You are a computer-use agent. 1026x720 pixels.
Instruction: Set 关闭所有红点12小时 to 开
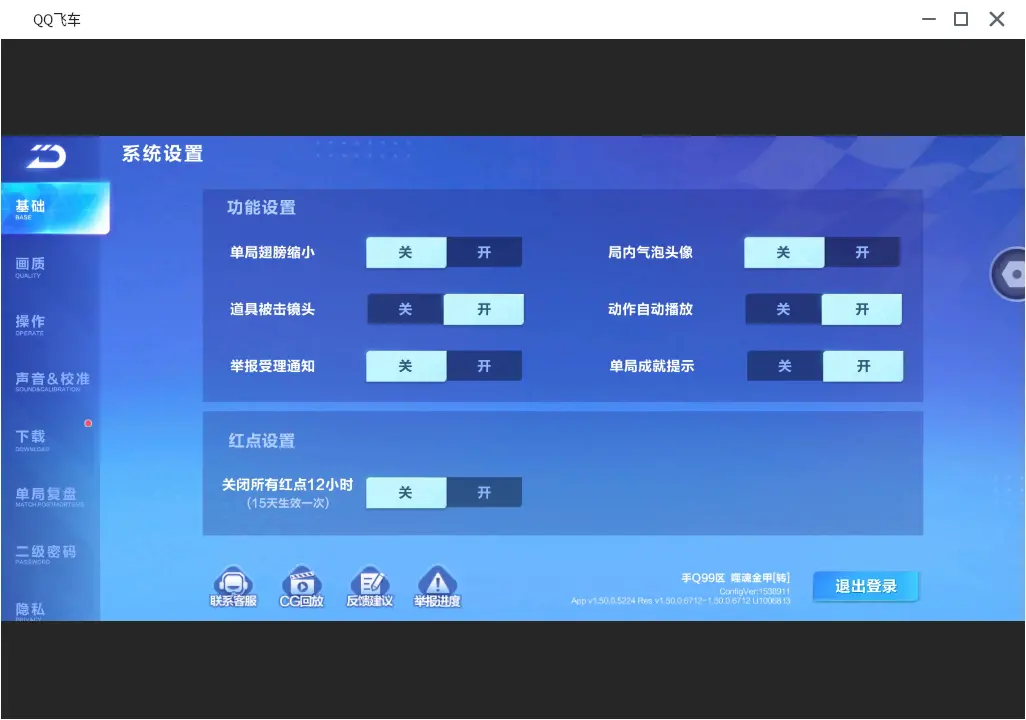click(484, 492)
